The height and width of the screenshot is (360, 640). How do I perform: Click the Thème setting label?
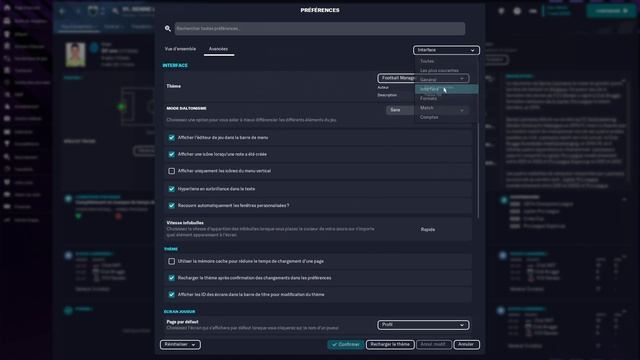point(173,86)
